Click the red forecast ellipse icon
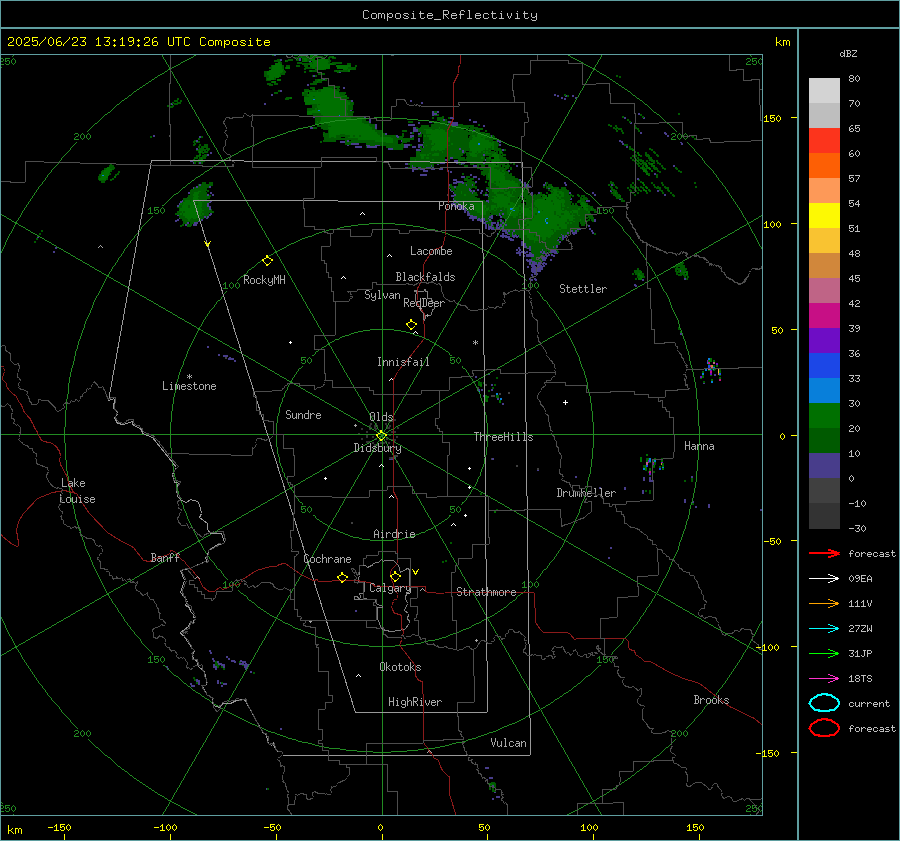Viewport: 900px width, 841px height. pyautogui.click(x=824, y=728)
